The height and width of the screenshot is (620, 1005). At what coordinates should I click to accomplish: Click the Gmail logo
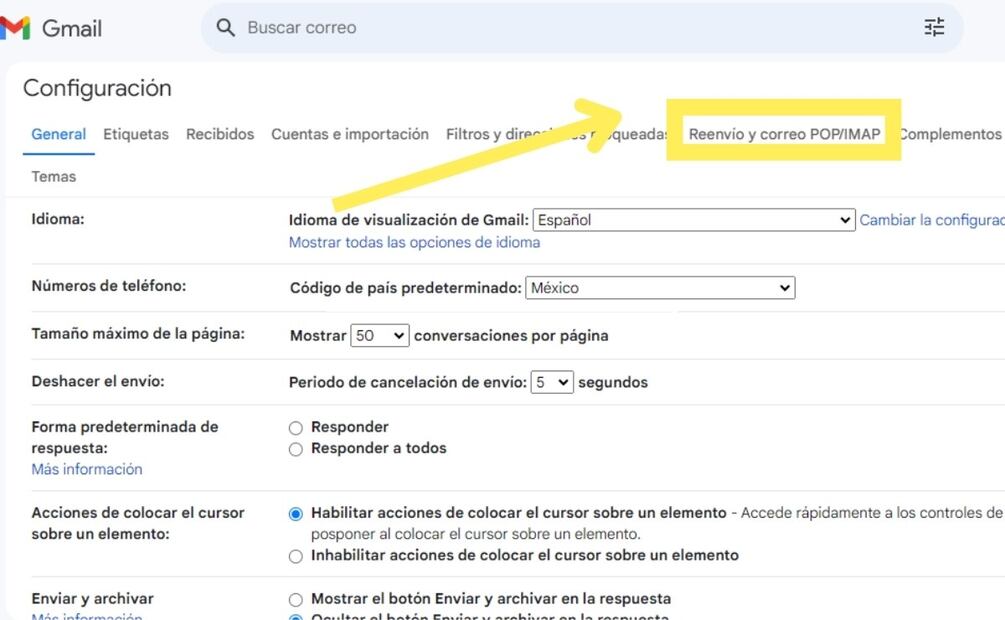52,28
